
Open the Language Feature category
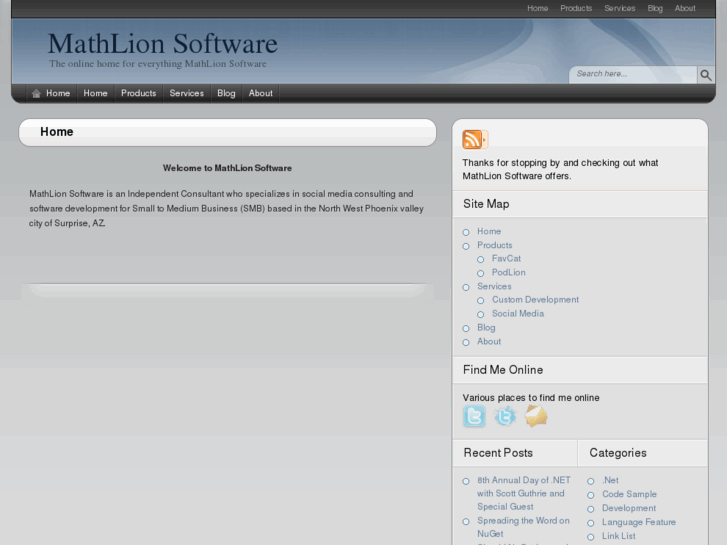[x=639, y=522]
